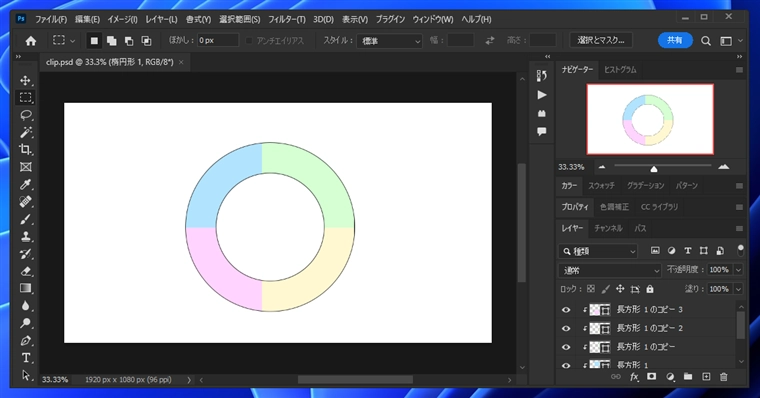Select the Type tool
This screenshot has height=398, width=760.
coord(25,358)
